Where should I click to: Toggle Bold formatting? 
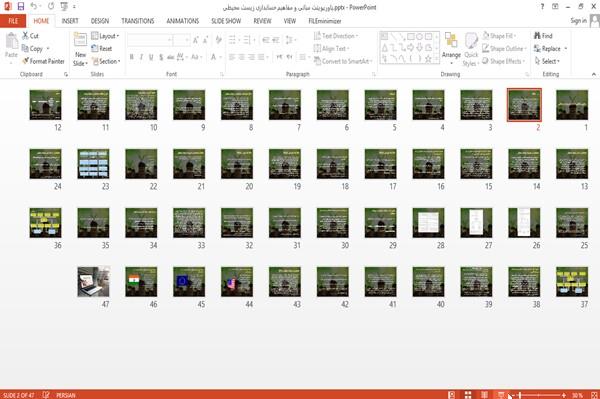[132, 57]
